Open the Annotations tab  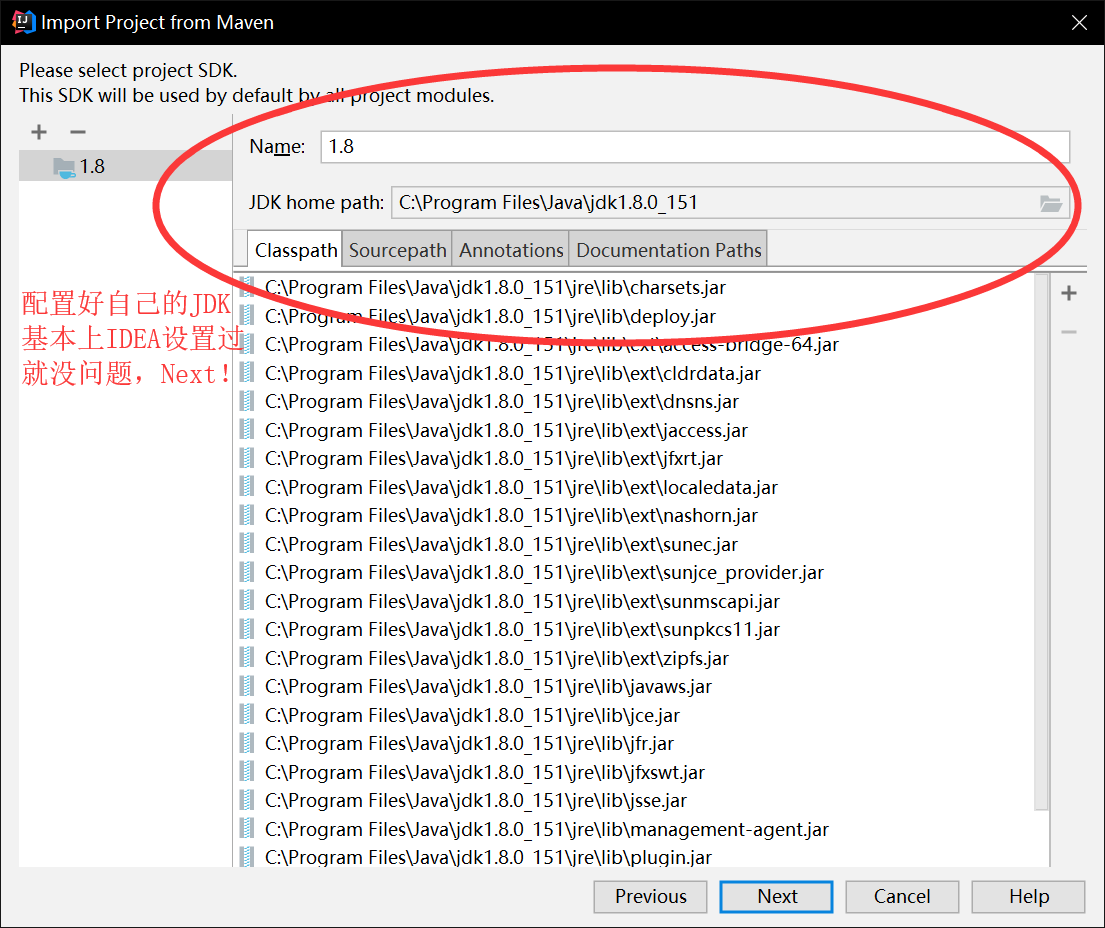pos(511,250)
